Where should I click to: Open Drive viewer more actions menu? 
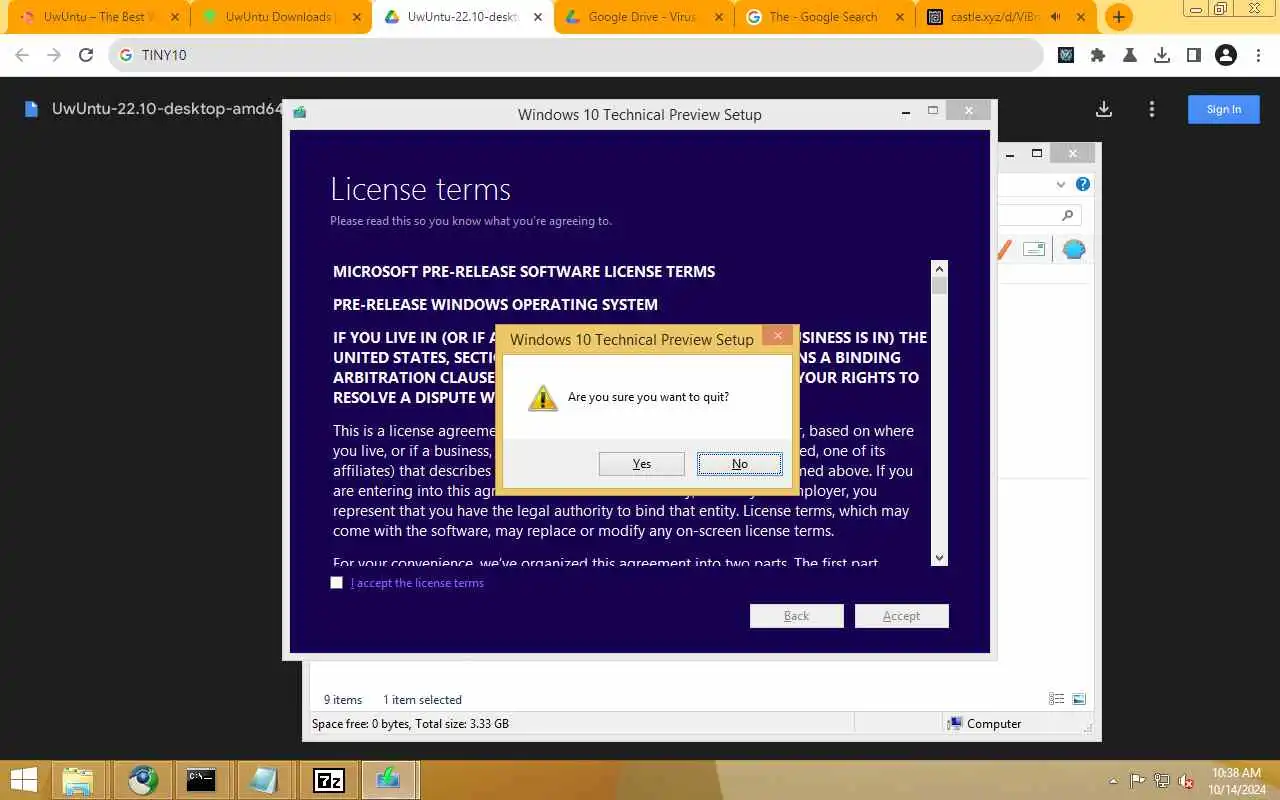click(x=1152, y=109)
